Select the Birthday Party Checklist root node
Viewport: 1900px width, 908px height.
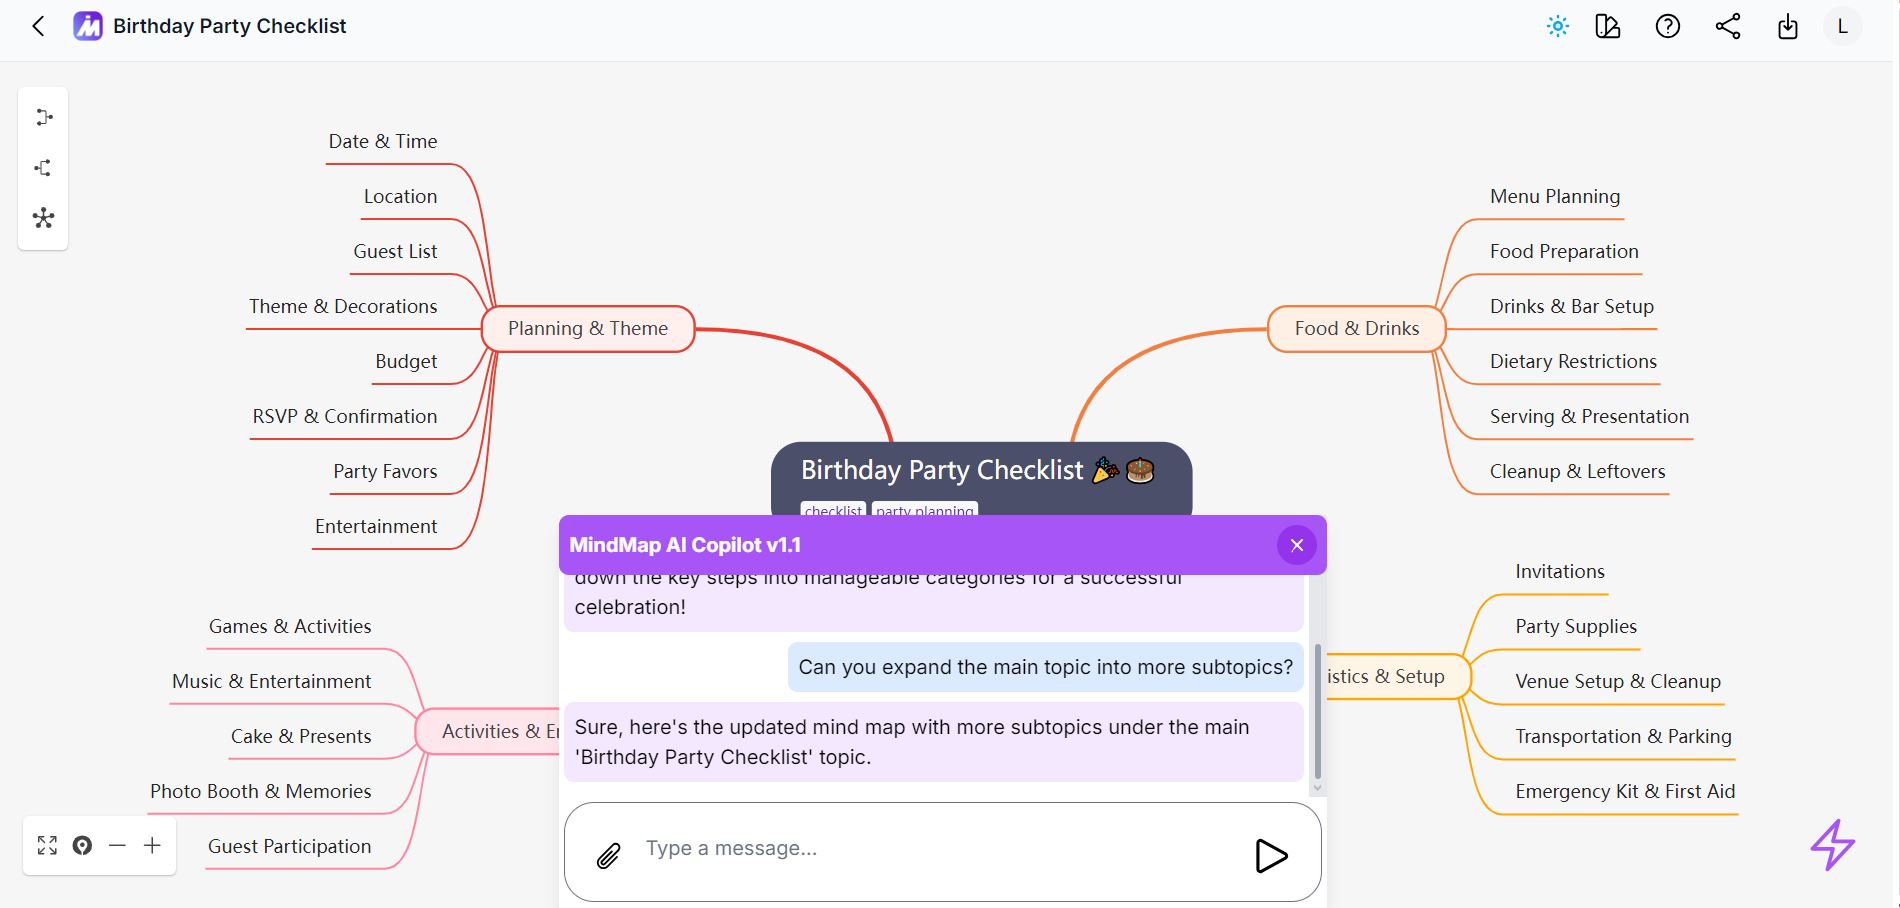click(981, 480)
